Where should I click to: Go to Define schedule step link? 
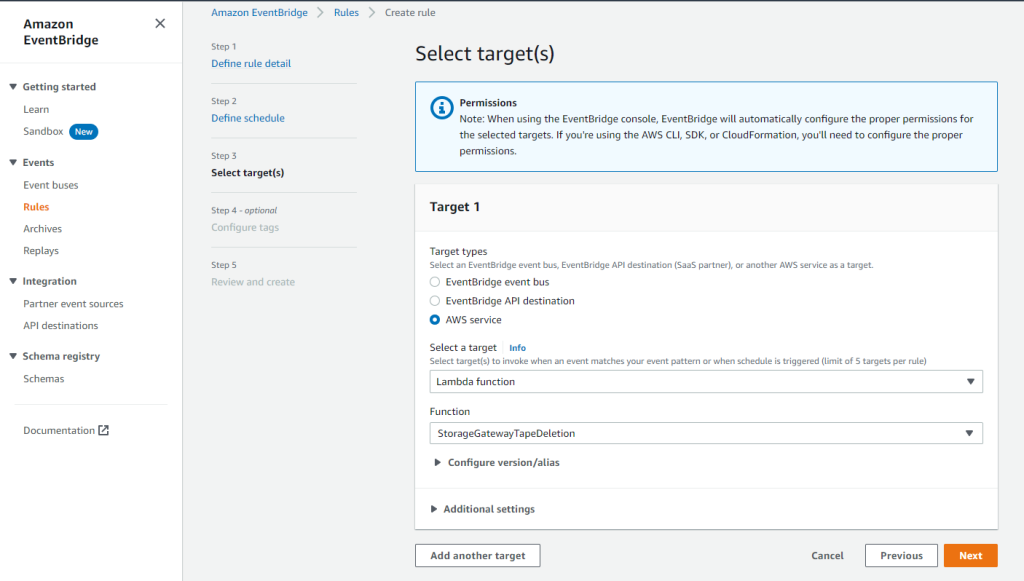248,118
